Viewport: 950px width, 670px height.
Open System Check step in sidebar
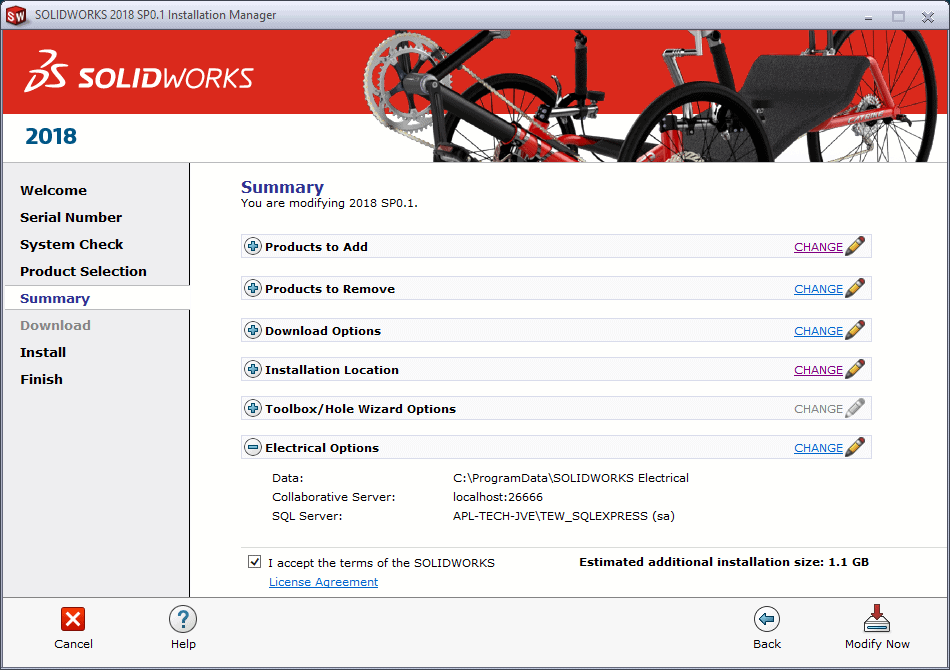tap(72, 244)
